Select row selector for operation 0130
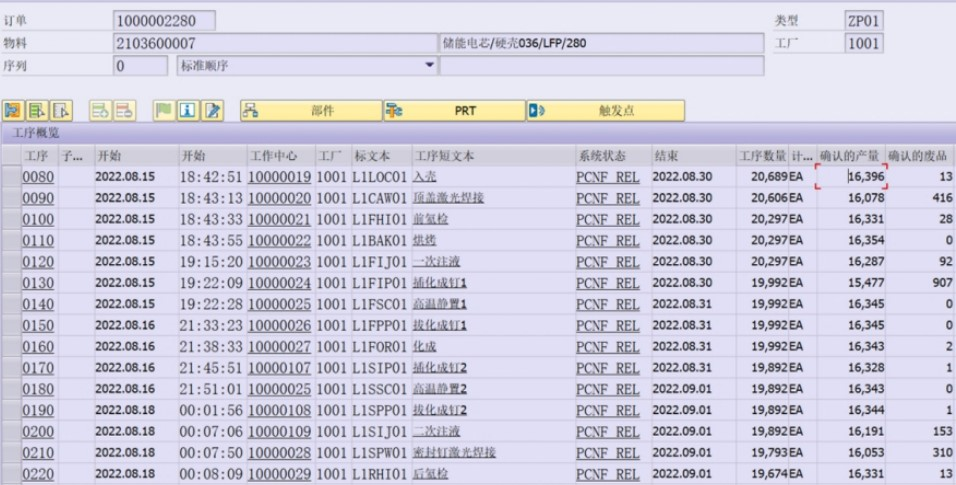The width and height of the screenshot is (956, 485). [x=11, y=283]
